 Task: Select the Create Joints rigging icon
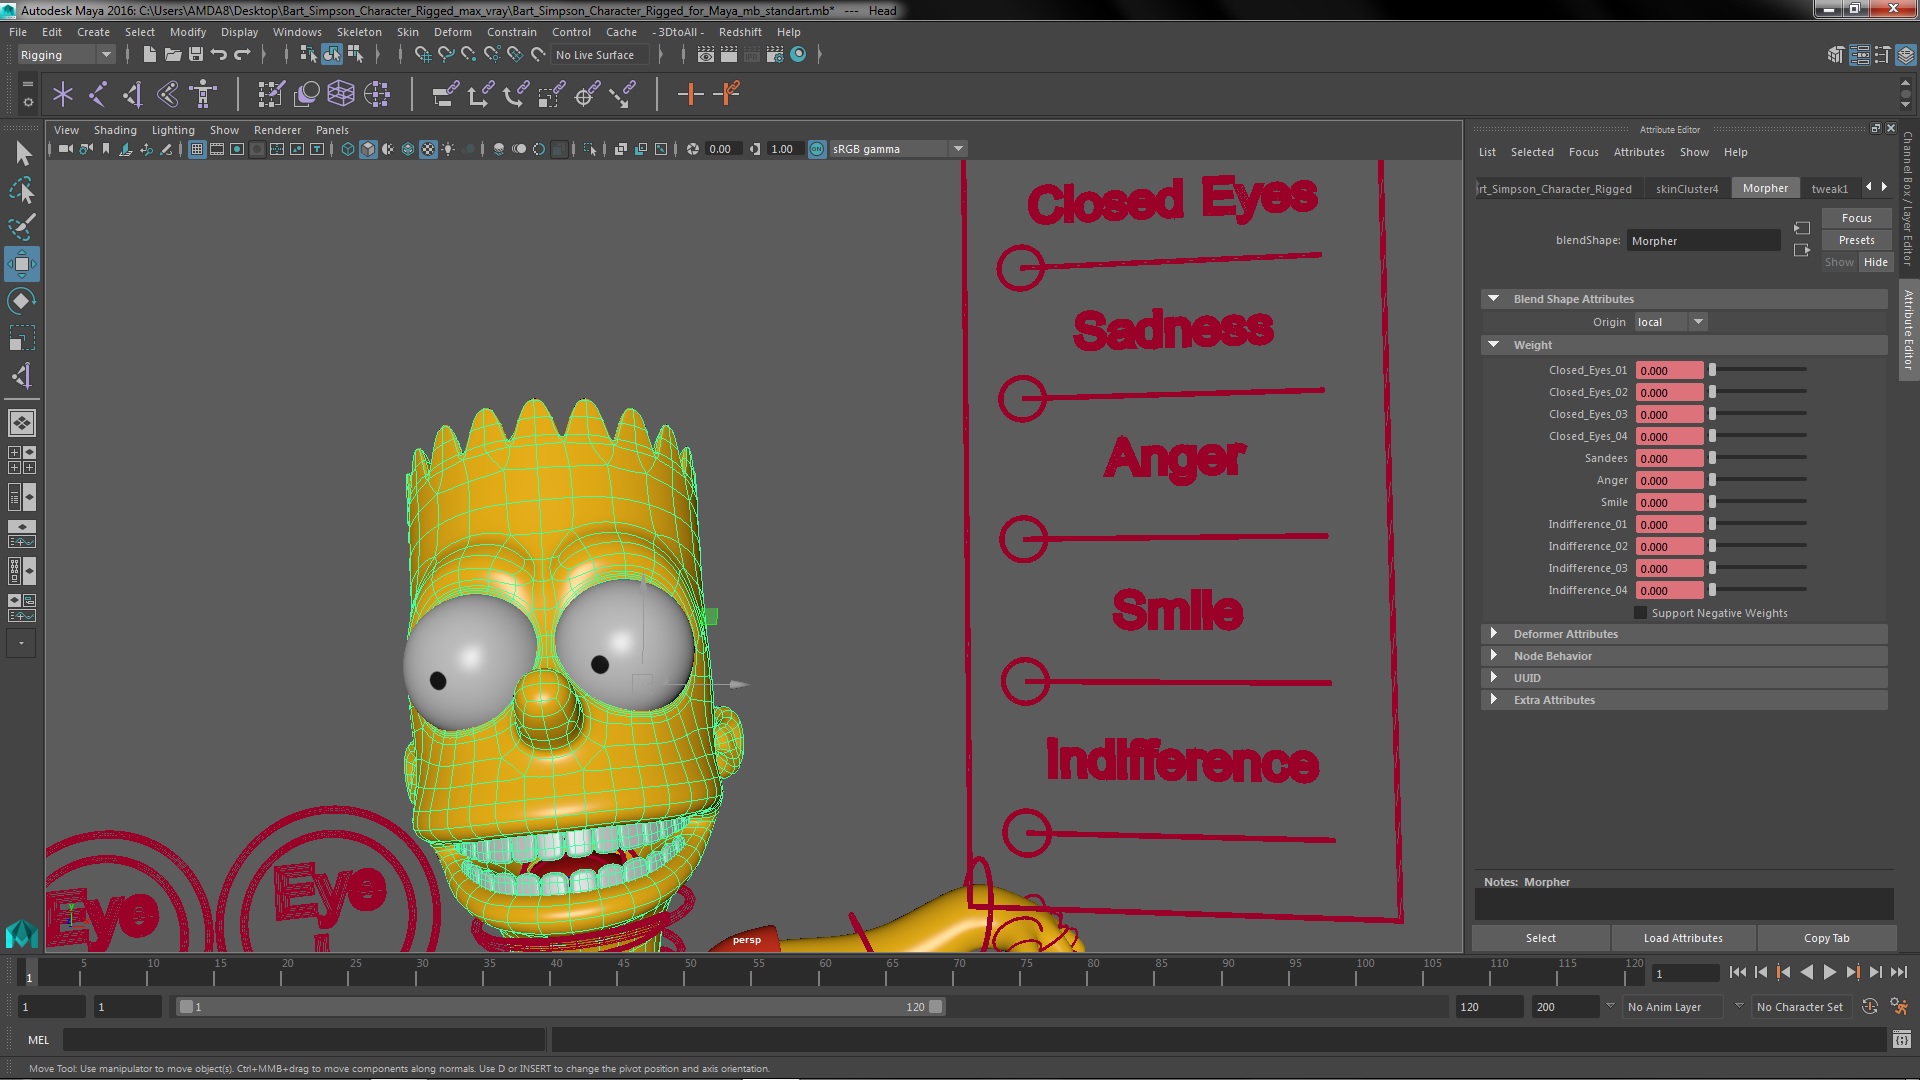[x=98, y=94]
